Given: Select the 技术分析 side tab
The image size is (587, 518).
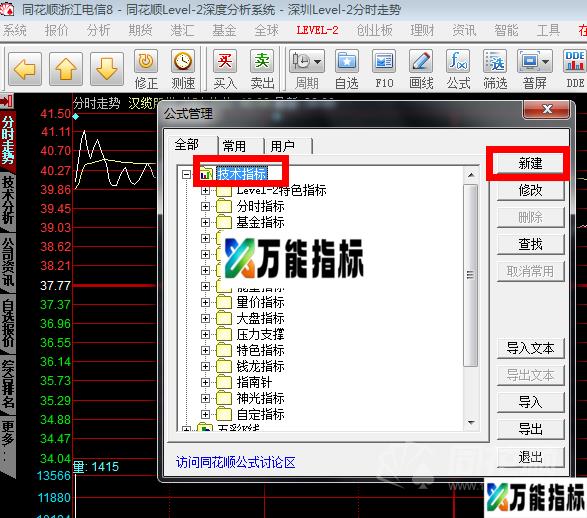Looking at the screenshot, I should pyautogui.click(x=7, y=201).
